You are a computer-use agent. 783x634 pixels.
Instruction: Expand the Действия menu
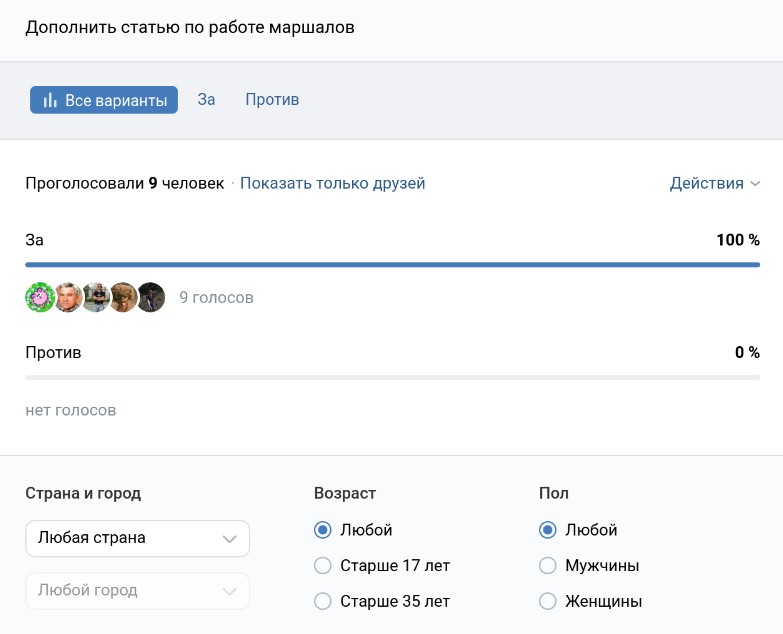[714, 183]
